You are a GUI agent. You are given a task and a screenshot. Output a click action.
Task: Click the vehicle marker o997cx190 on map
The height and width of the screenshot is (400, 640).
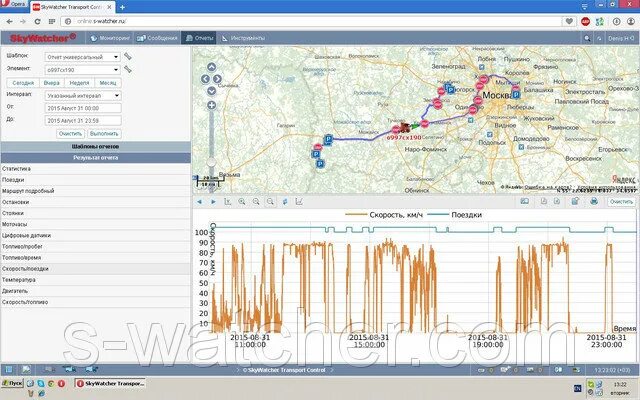pos(405,127)
